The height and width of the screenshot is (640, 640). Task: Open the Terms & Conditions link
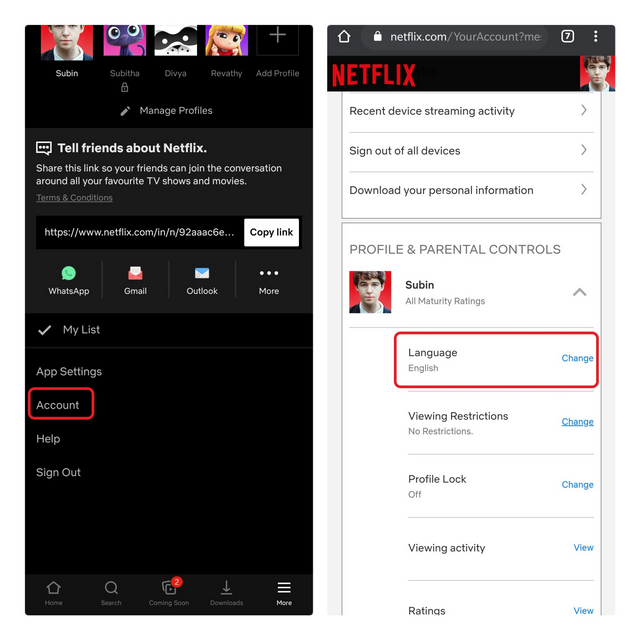click(74, 198)
